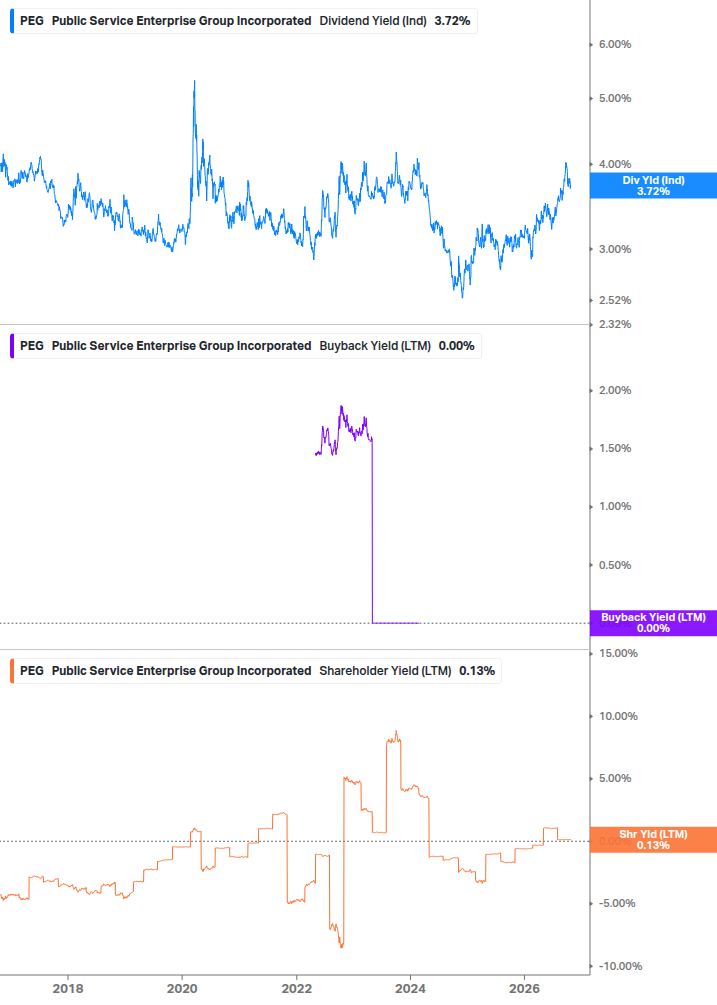Click the -10.00% label on the shareholder yield axis
717x1005 pixels.
coord(620,966)
